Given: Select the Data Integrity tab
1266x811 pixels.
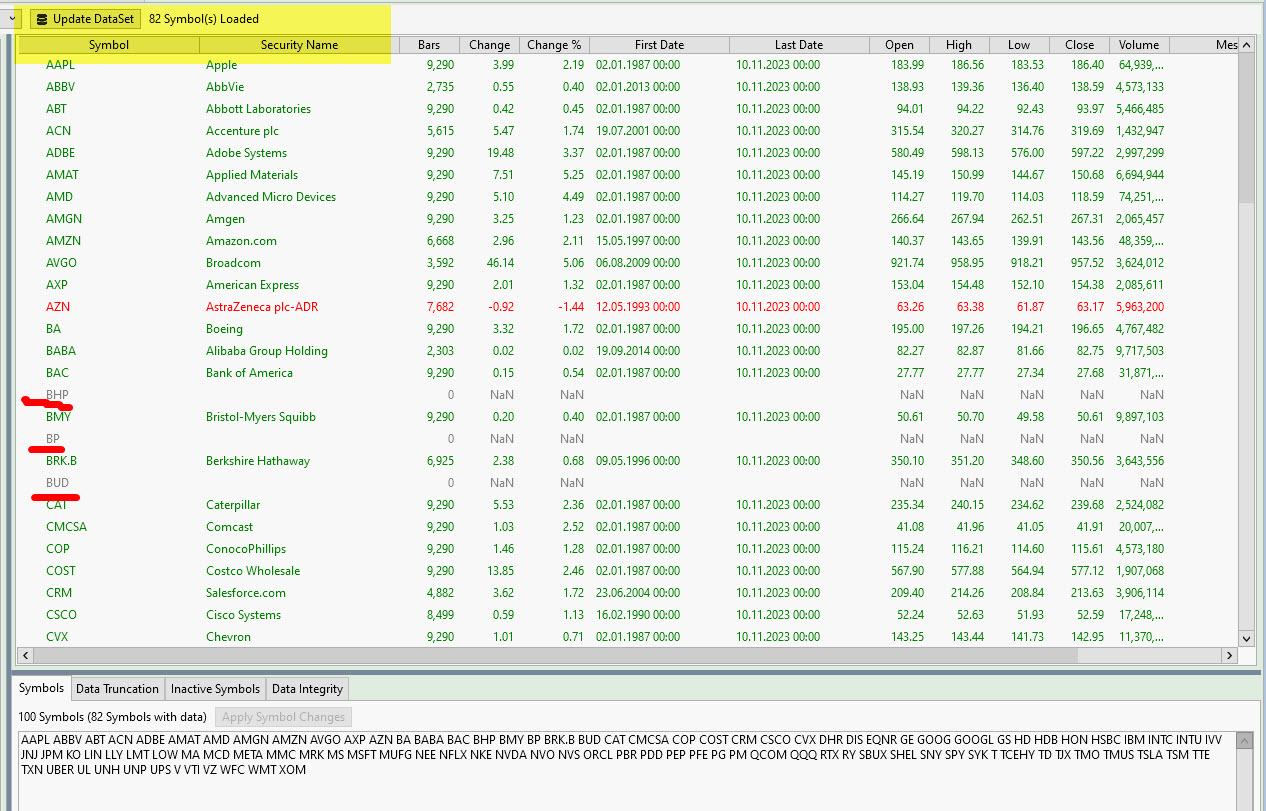Looking at the screenshot, I should coord(307,689).
